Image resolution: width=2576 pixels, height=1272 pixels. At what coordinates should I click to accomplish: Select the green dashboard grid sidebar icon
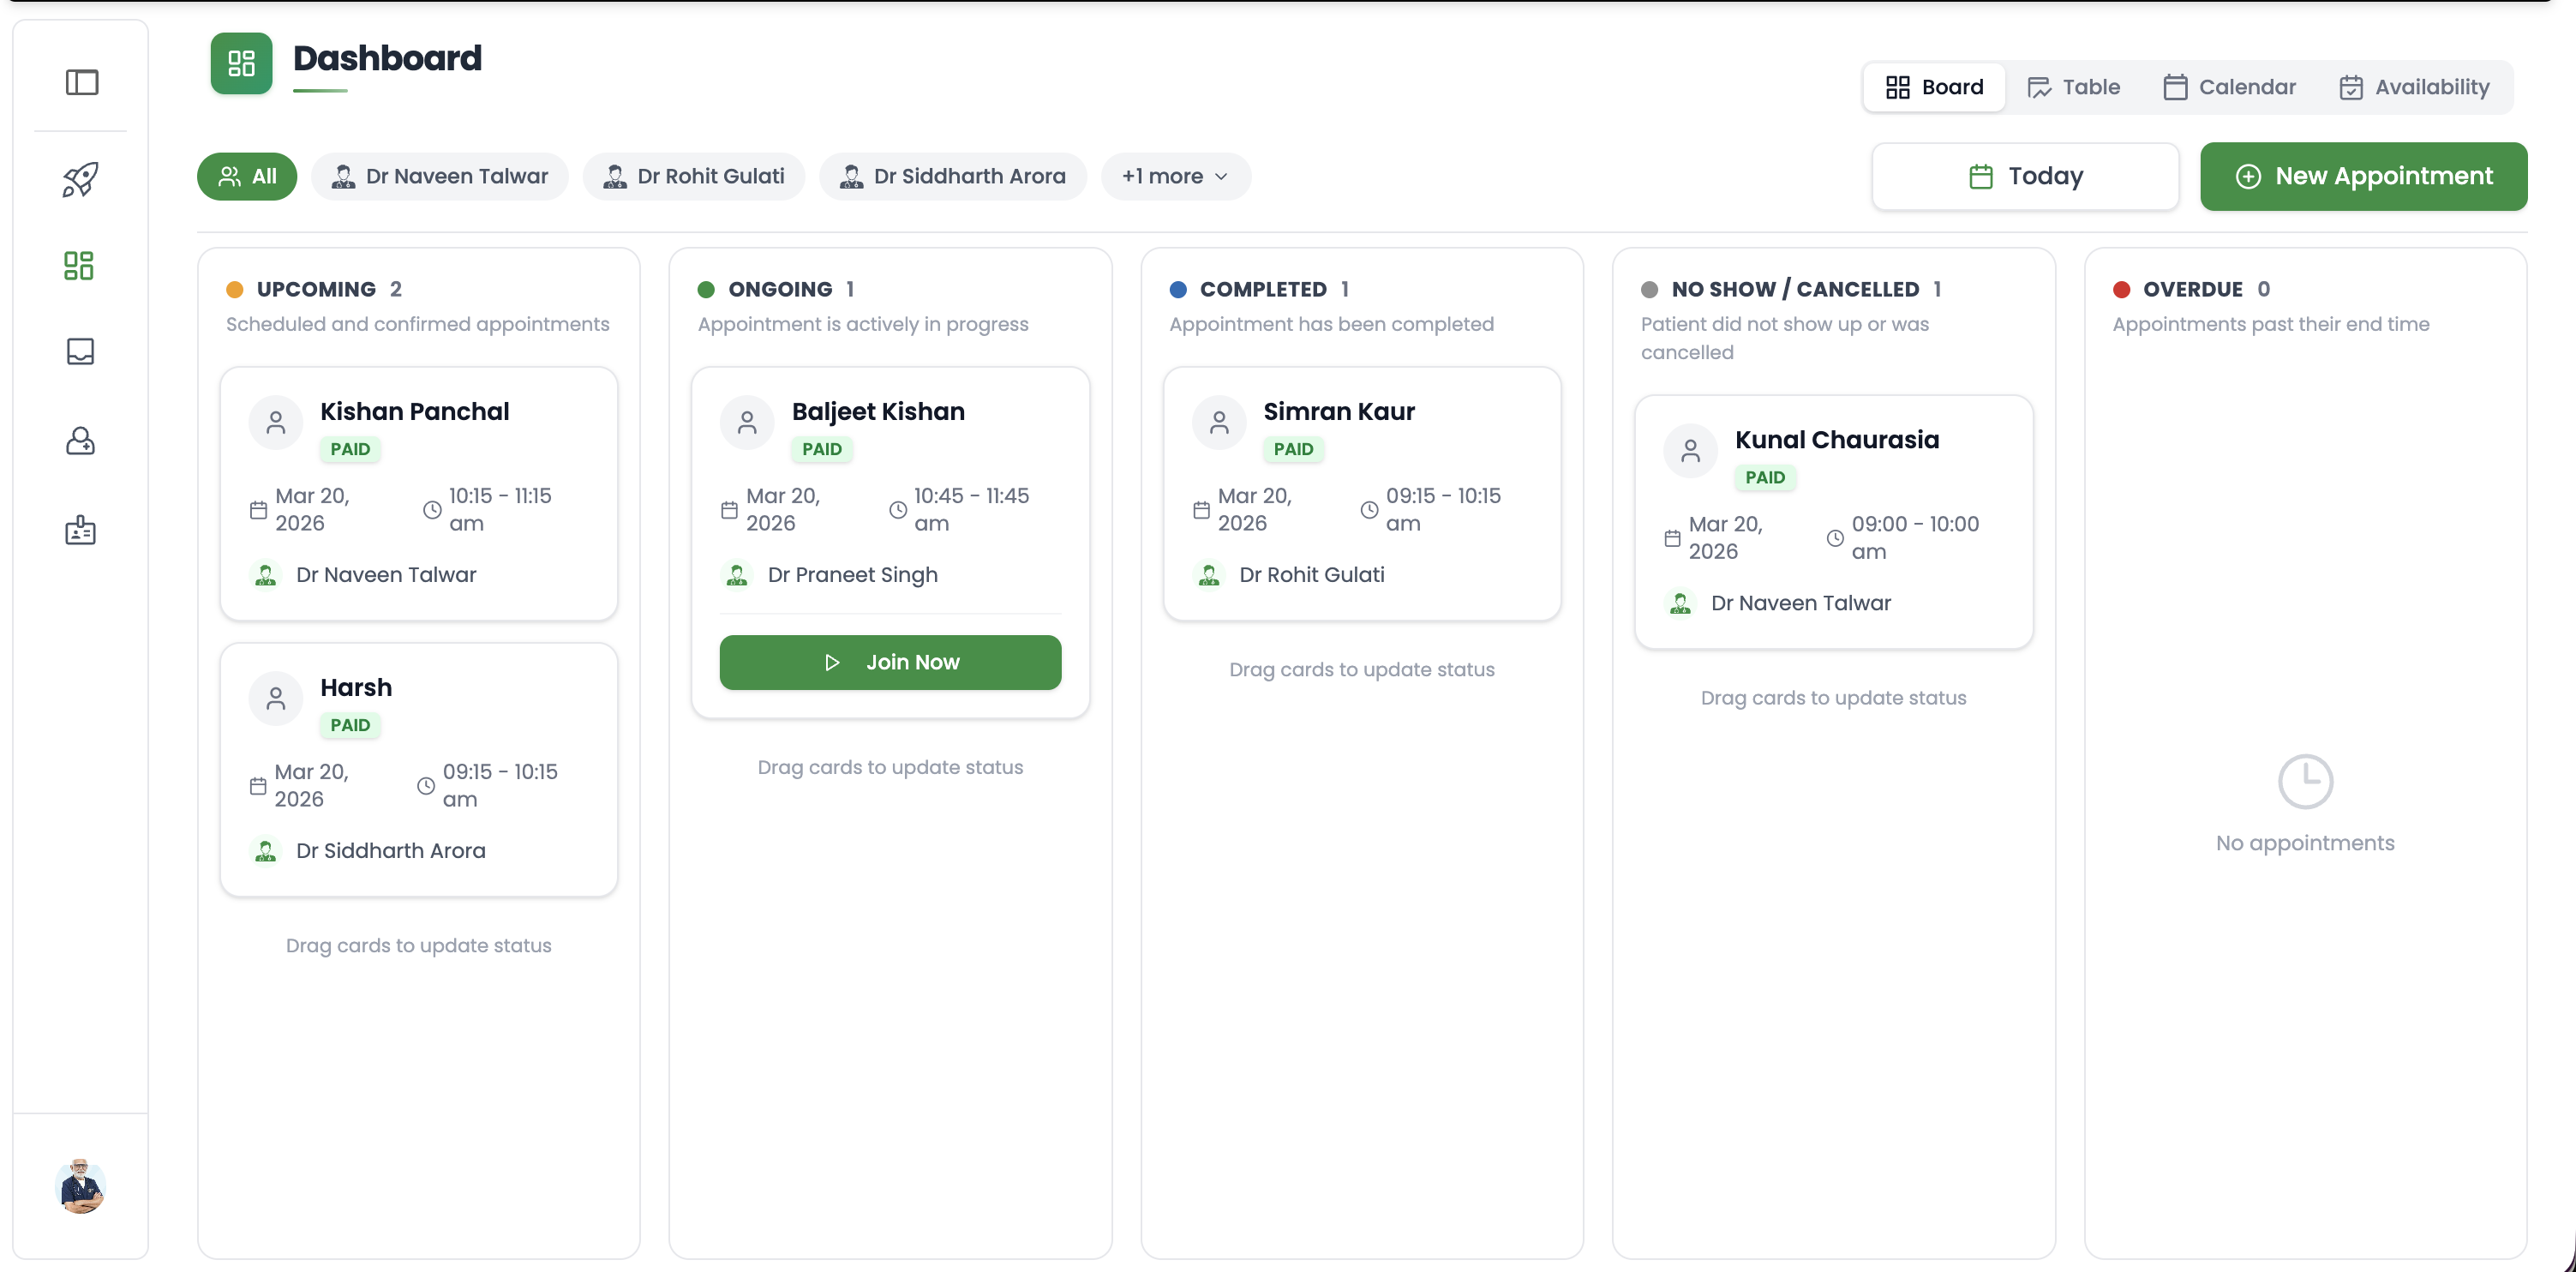pyautogui.click(x=79, y=265)
